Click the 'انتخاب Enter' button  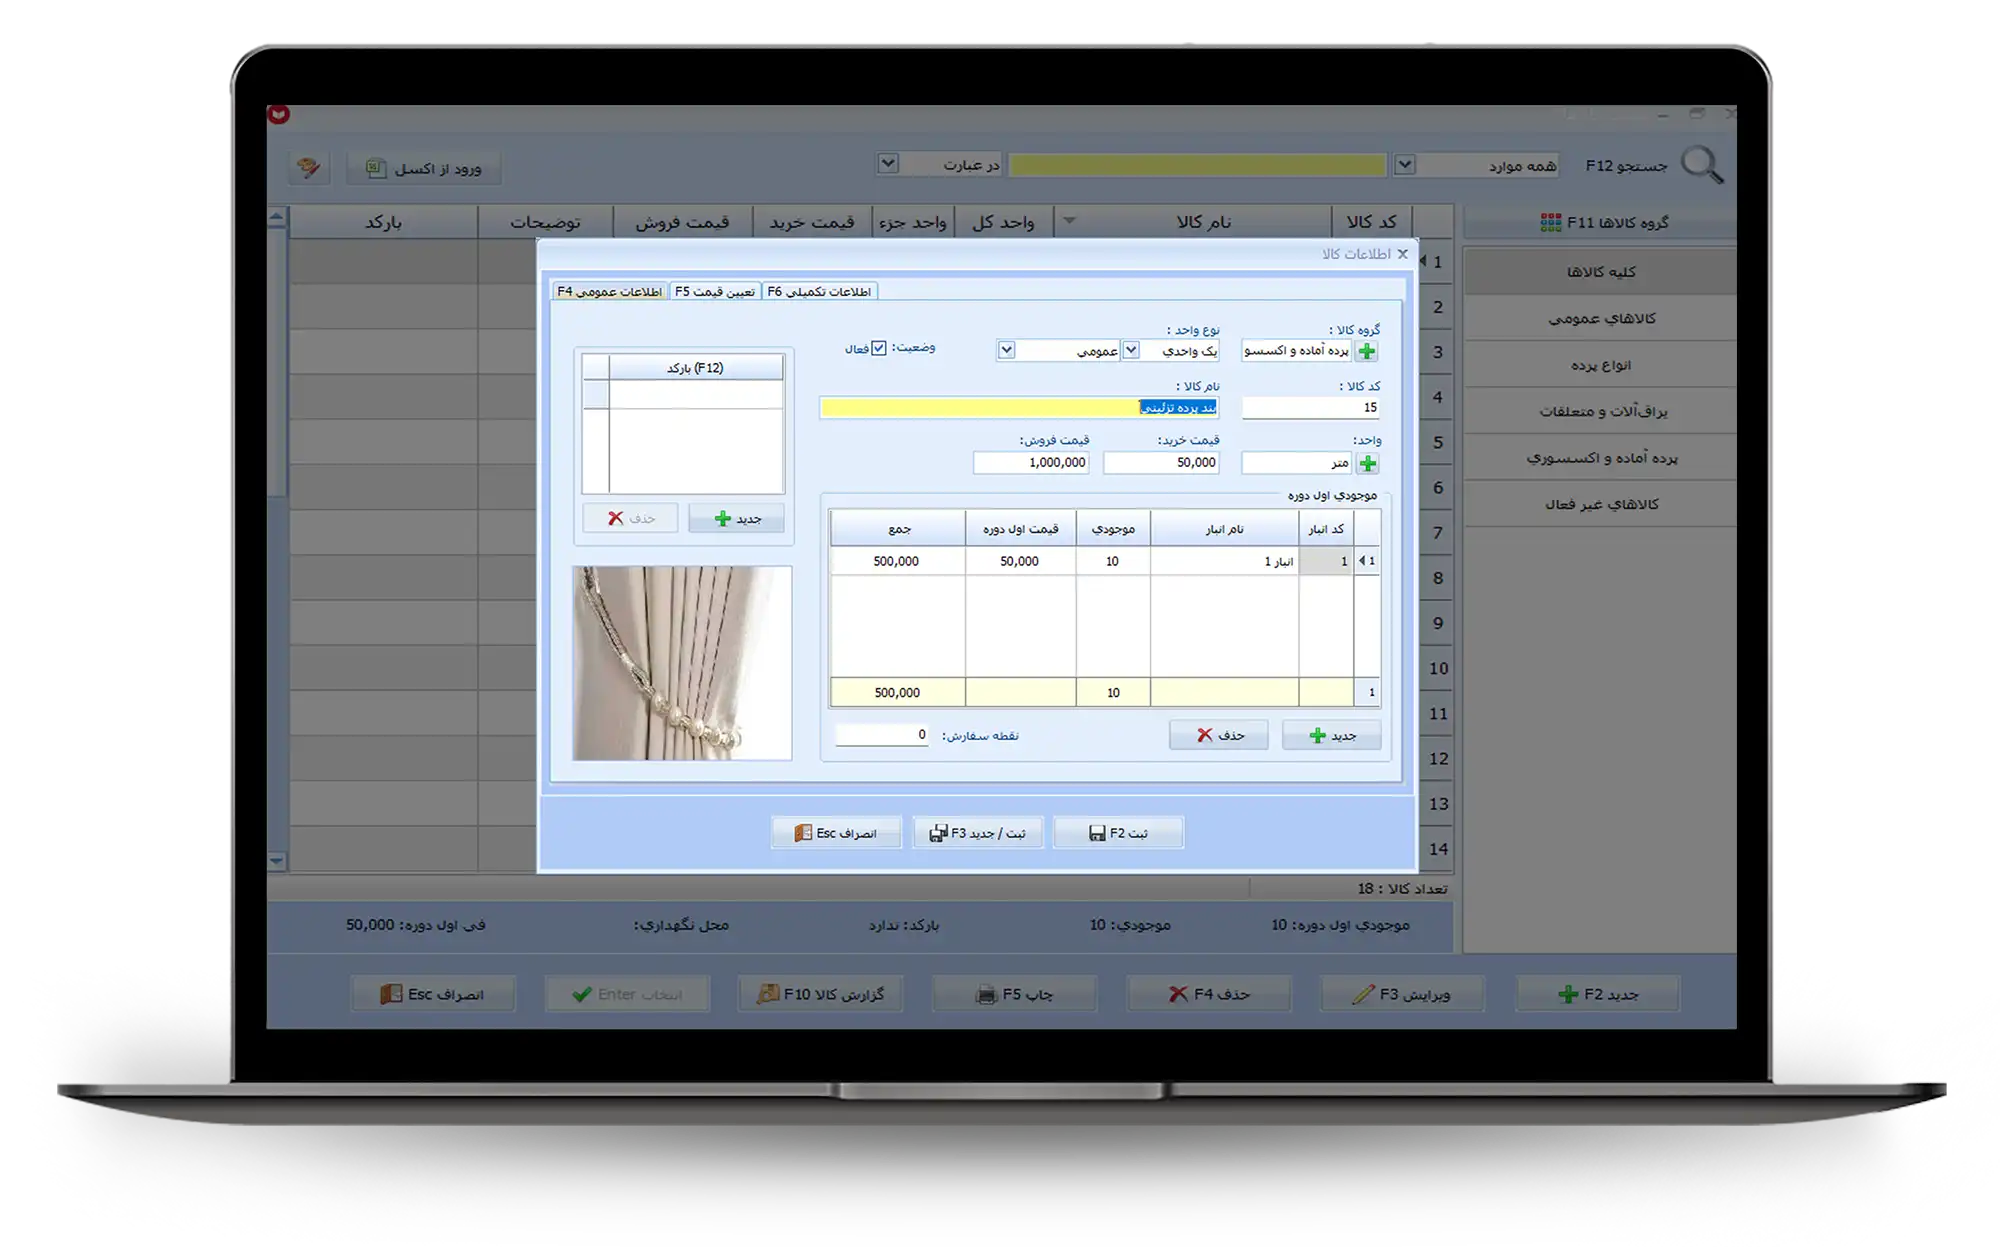click(x=627, y=994)
